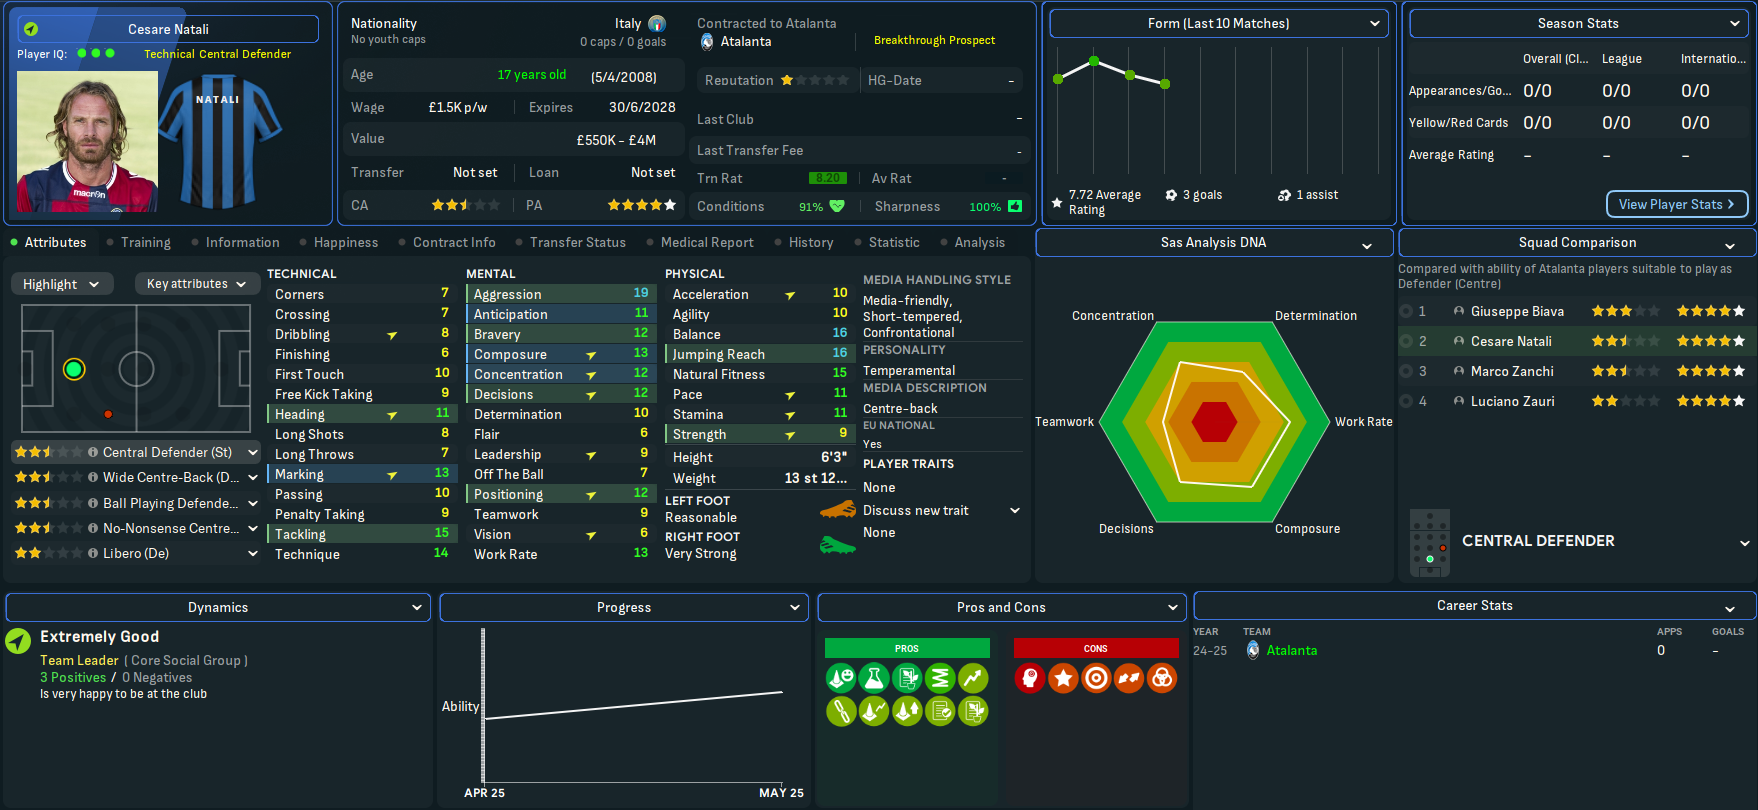Screen dimensions: 1758x810
Task: Select the radio button for Giuseppe Biava
Action: click(1407, 311)
